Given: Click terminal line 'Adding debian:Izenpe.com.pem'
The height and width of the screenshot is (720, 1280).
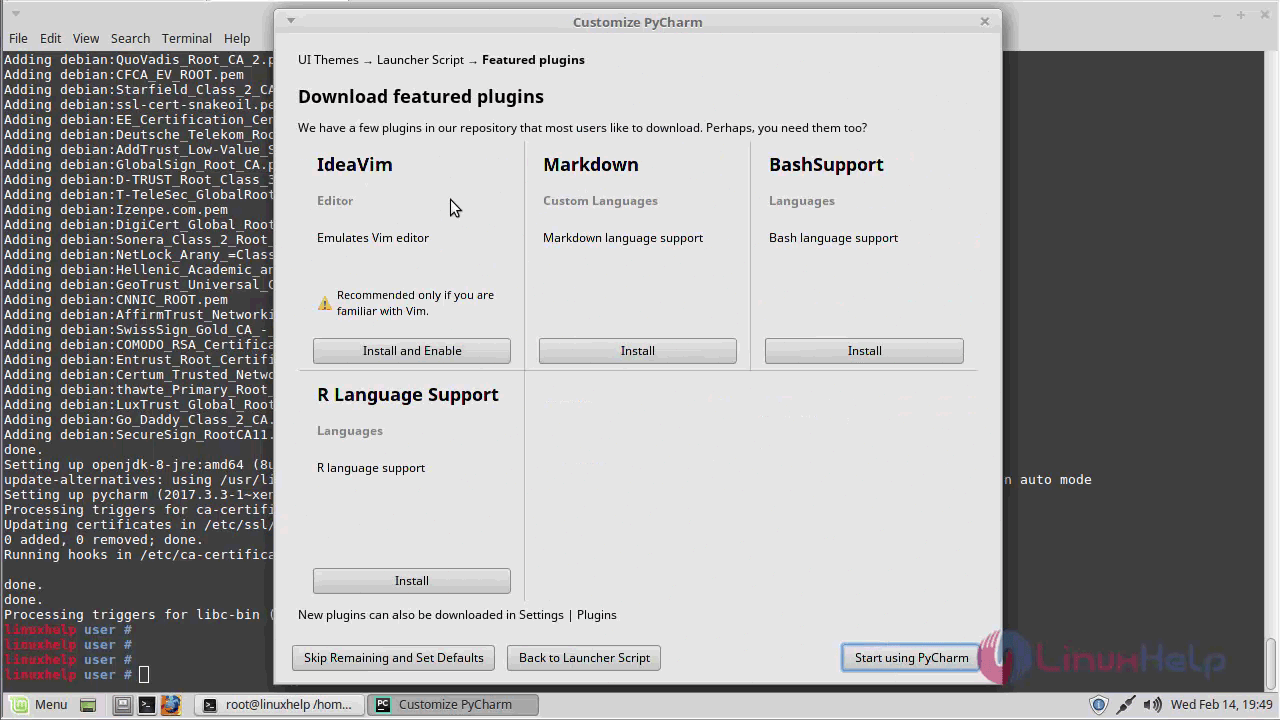Looking at the screenshot, I should pyautogui.click(x=116, y=210).
